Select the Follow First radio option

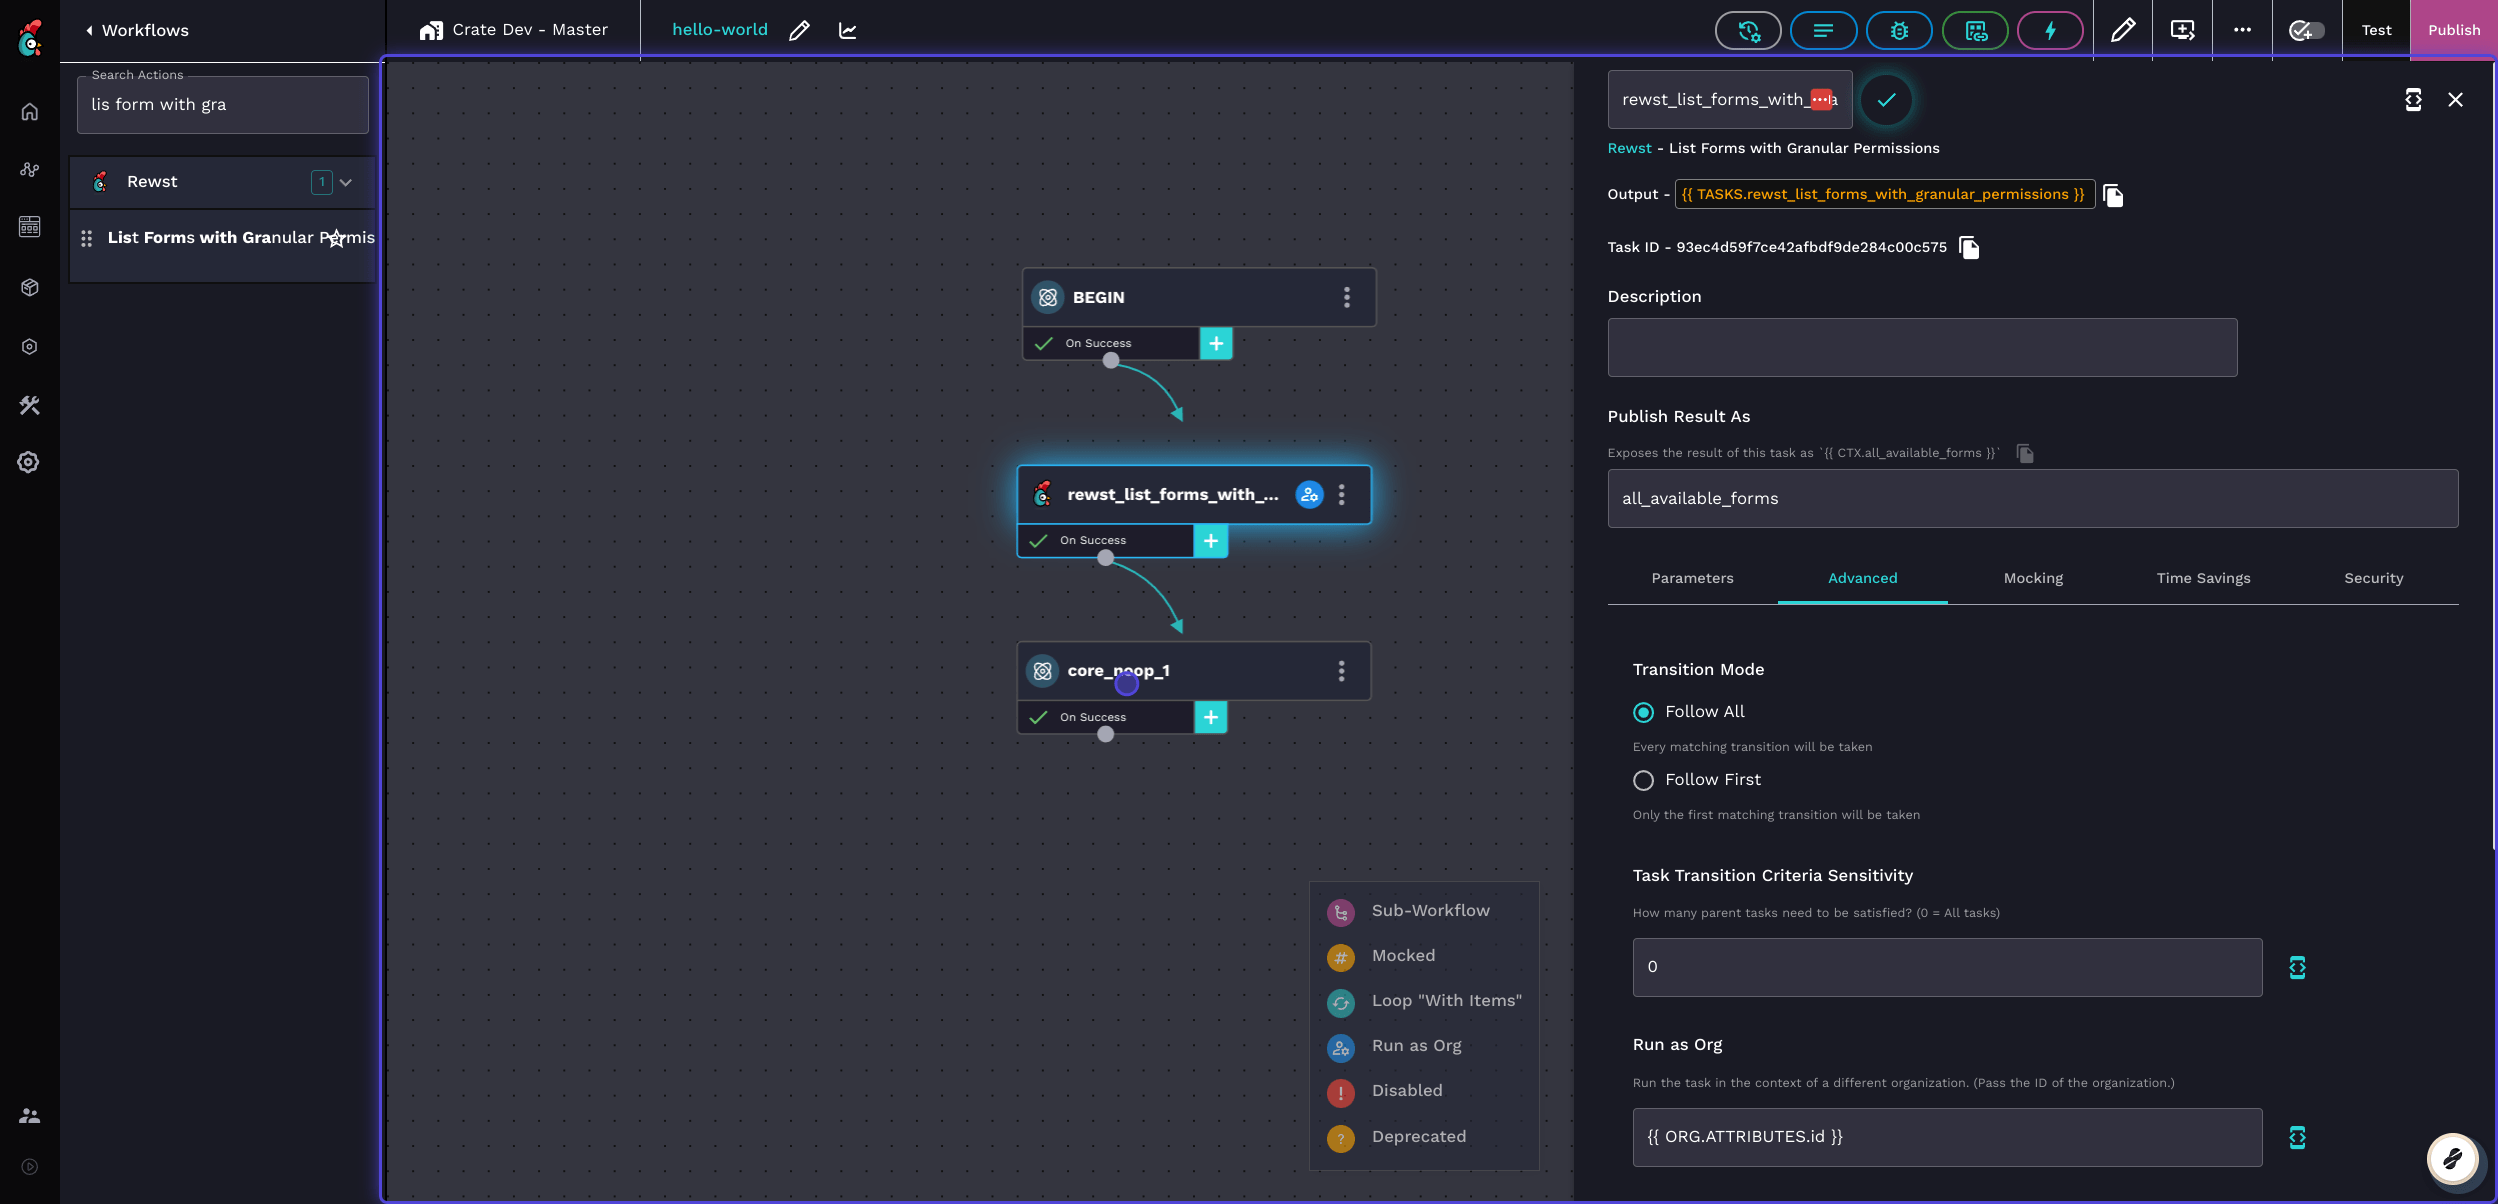(1643, 780)
